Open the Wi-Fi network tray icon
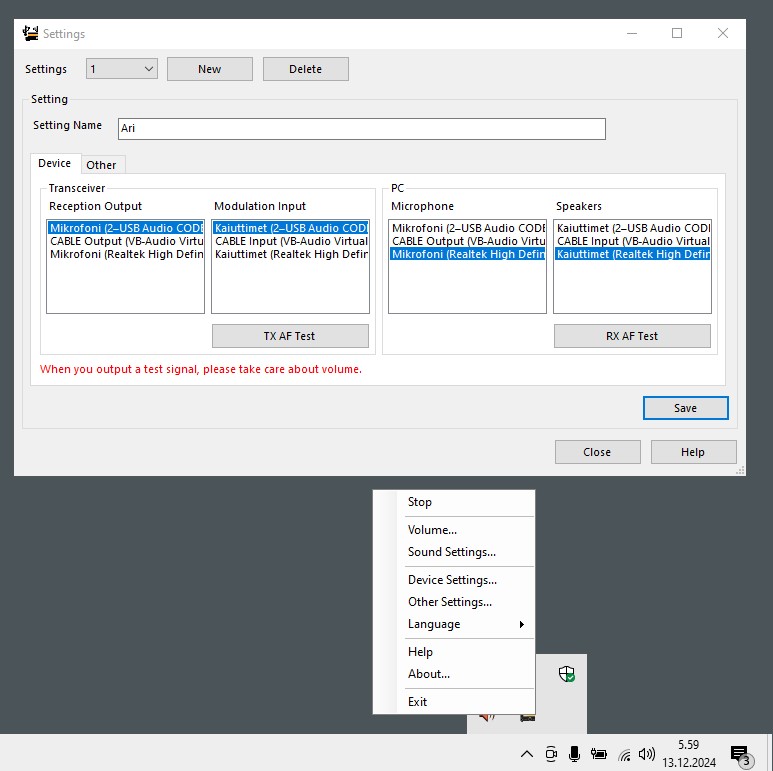 click(x=624, y=754)
